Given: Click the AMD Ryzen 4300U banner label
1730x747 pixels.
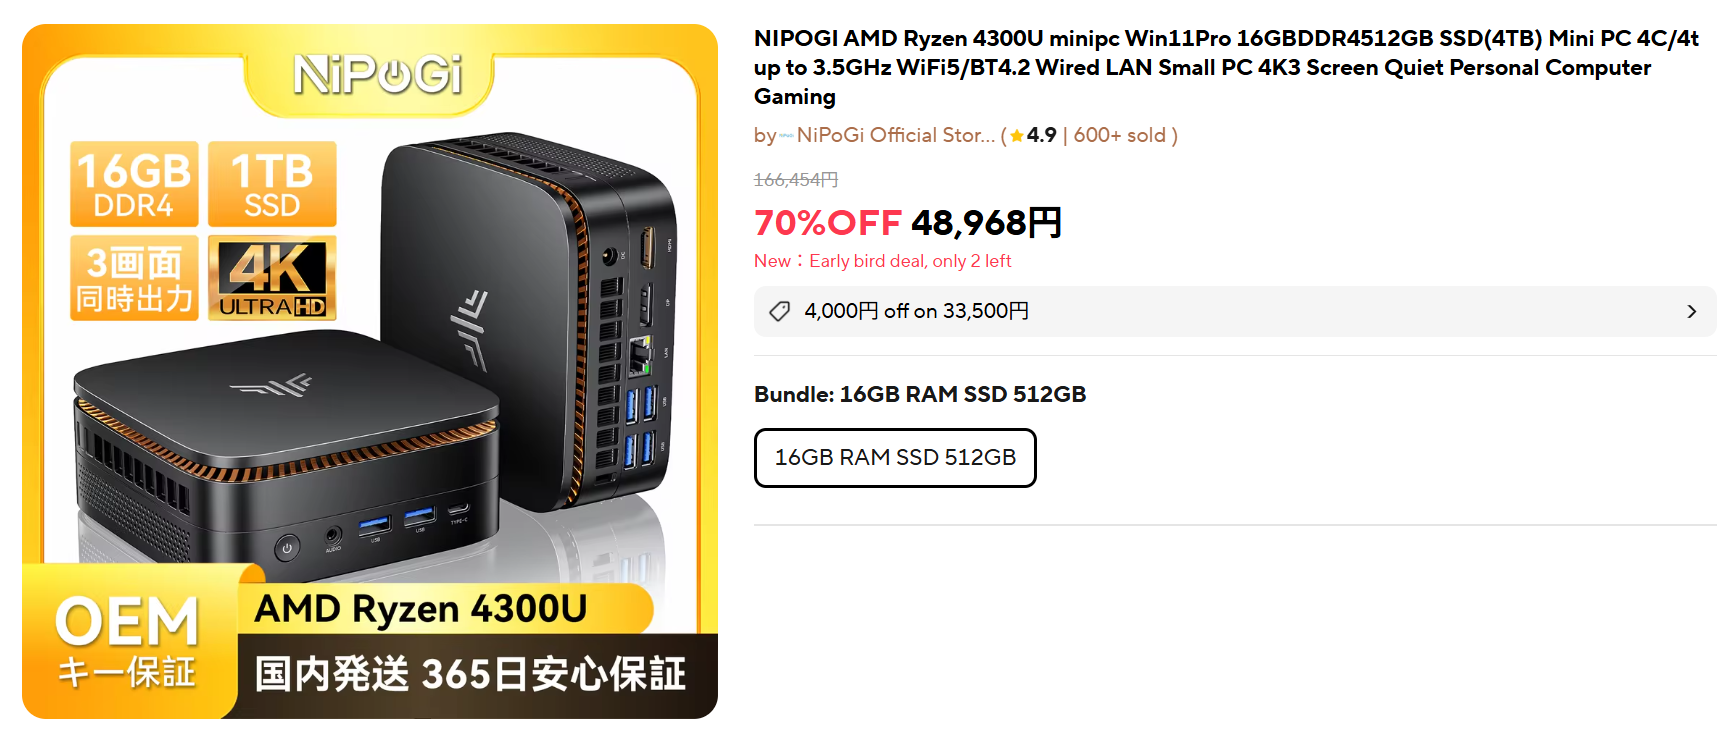Looking at the screenshot, I should tap(420, 609).
